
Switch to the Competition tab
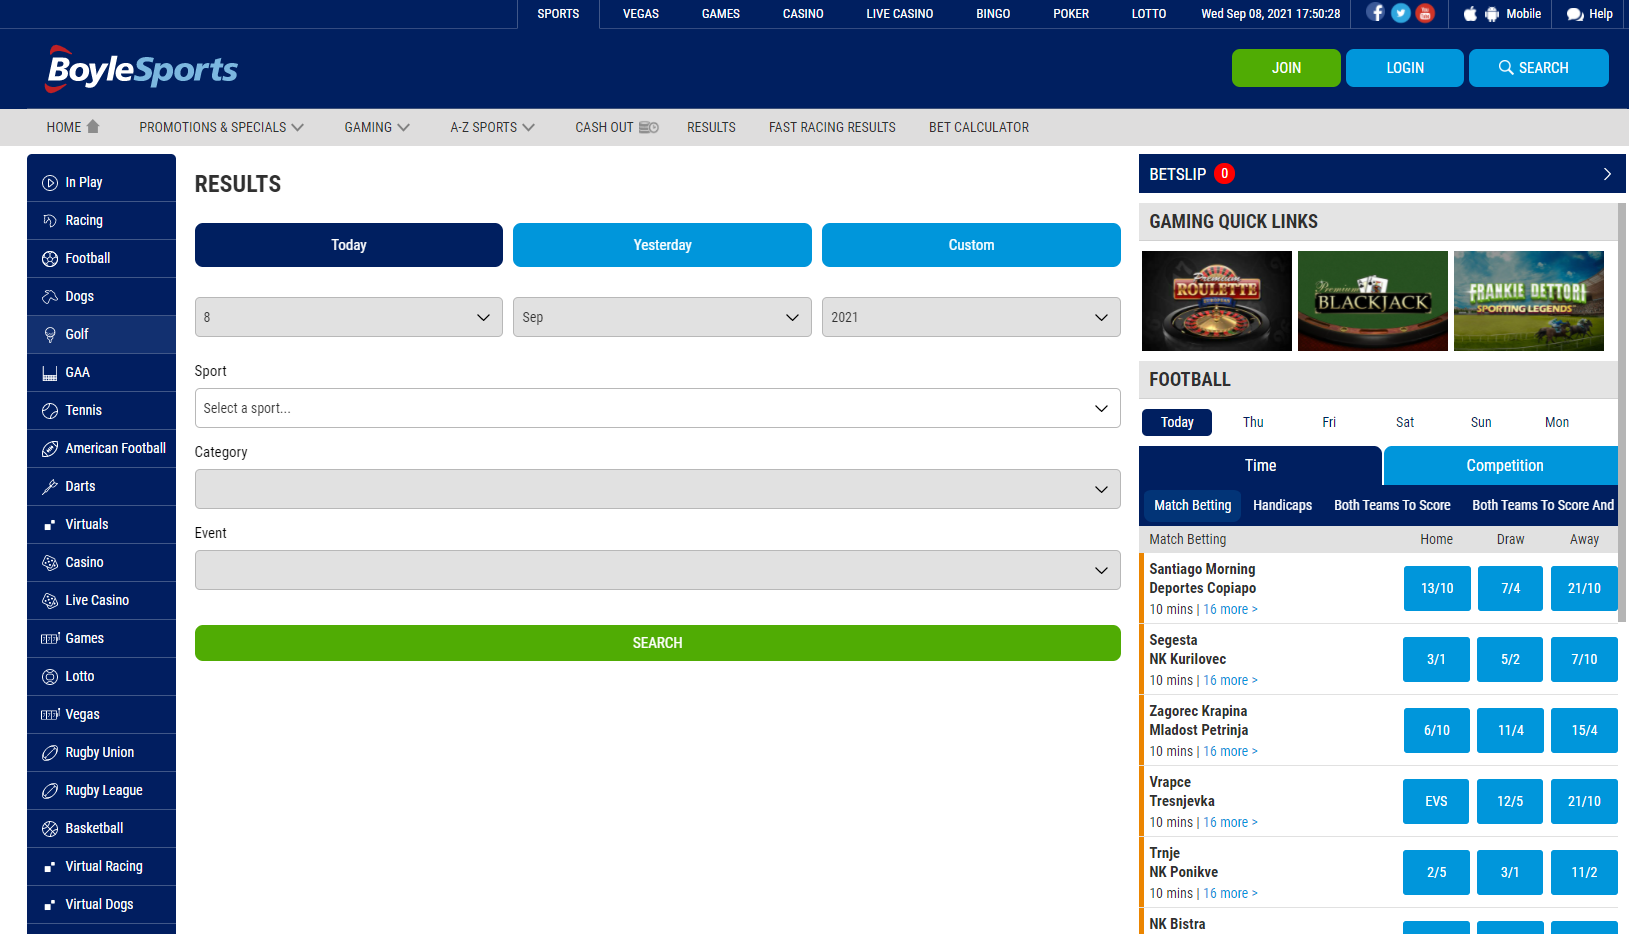pos(1504,466)
